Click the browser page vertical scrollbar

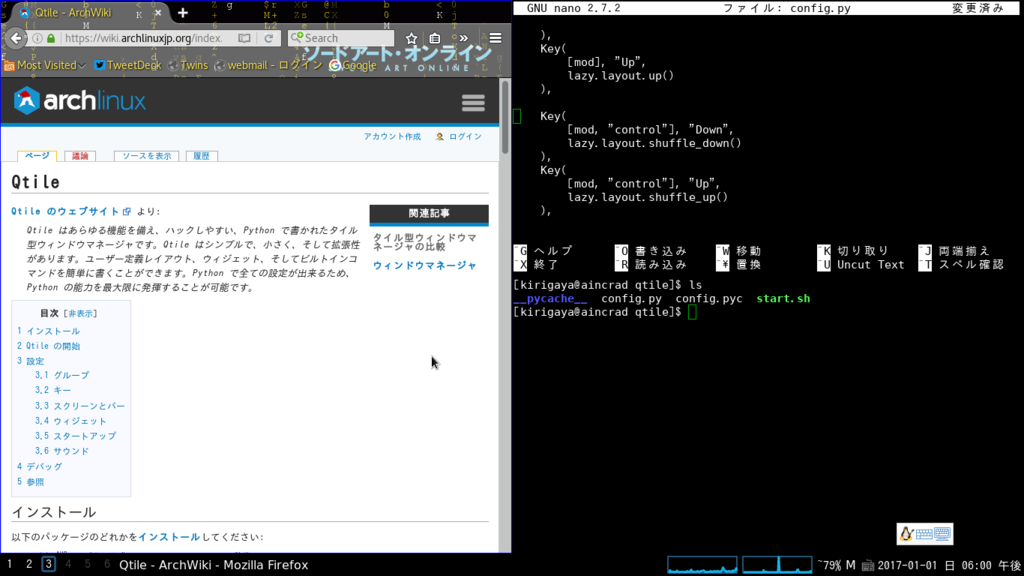coord(505,315)
